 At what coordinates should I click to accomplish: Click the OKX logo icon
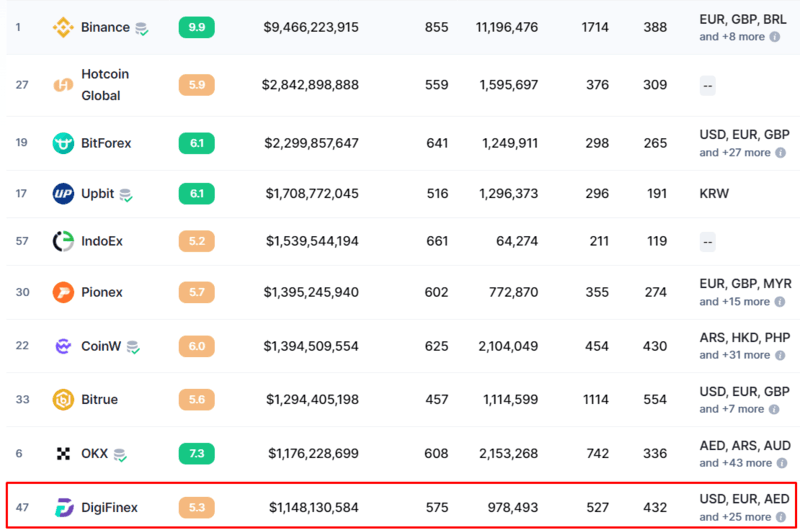tap(63, 453)
